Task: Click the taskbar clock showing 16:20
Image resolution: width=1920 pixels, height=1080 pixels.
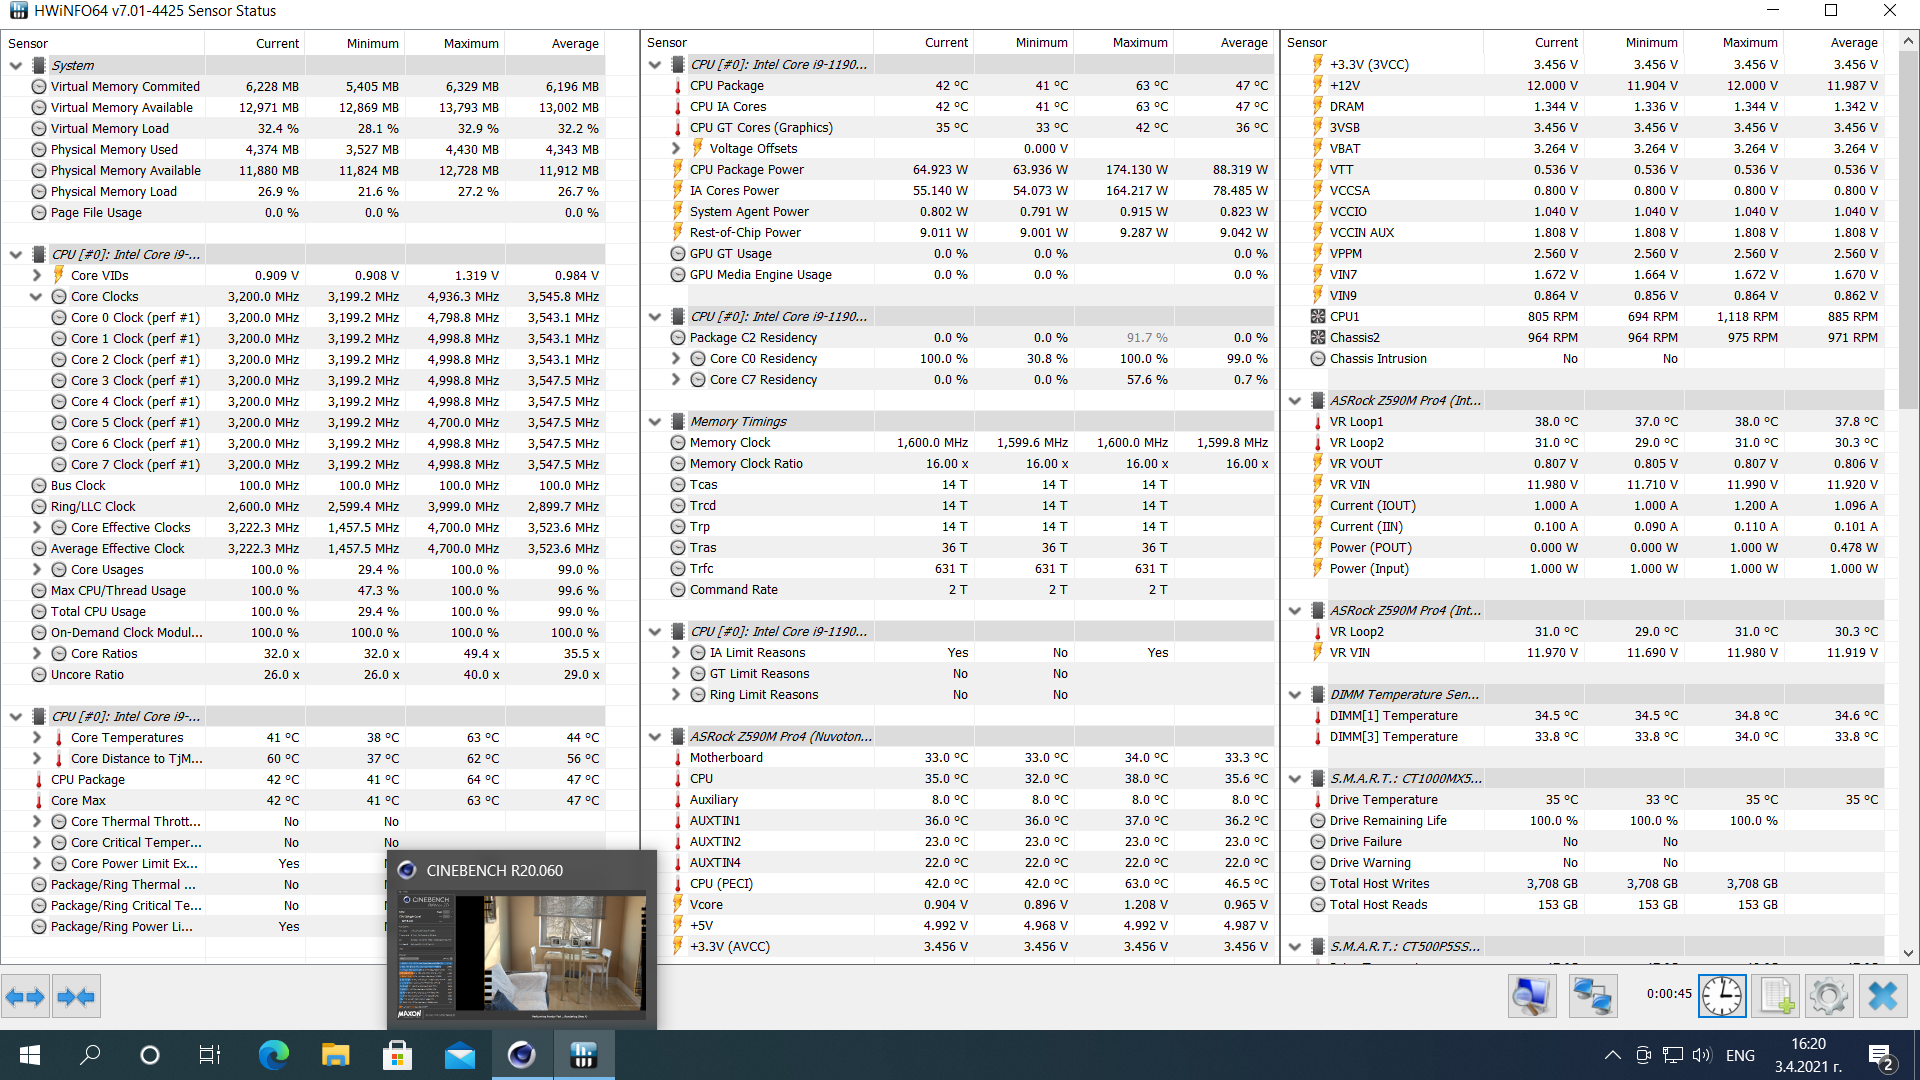Action: (1808, 1055)
